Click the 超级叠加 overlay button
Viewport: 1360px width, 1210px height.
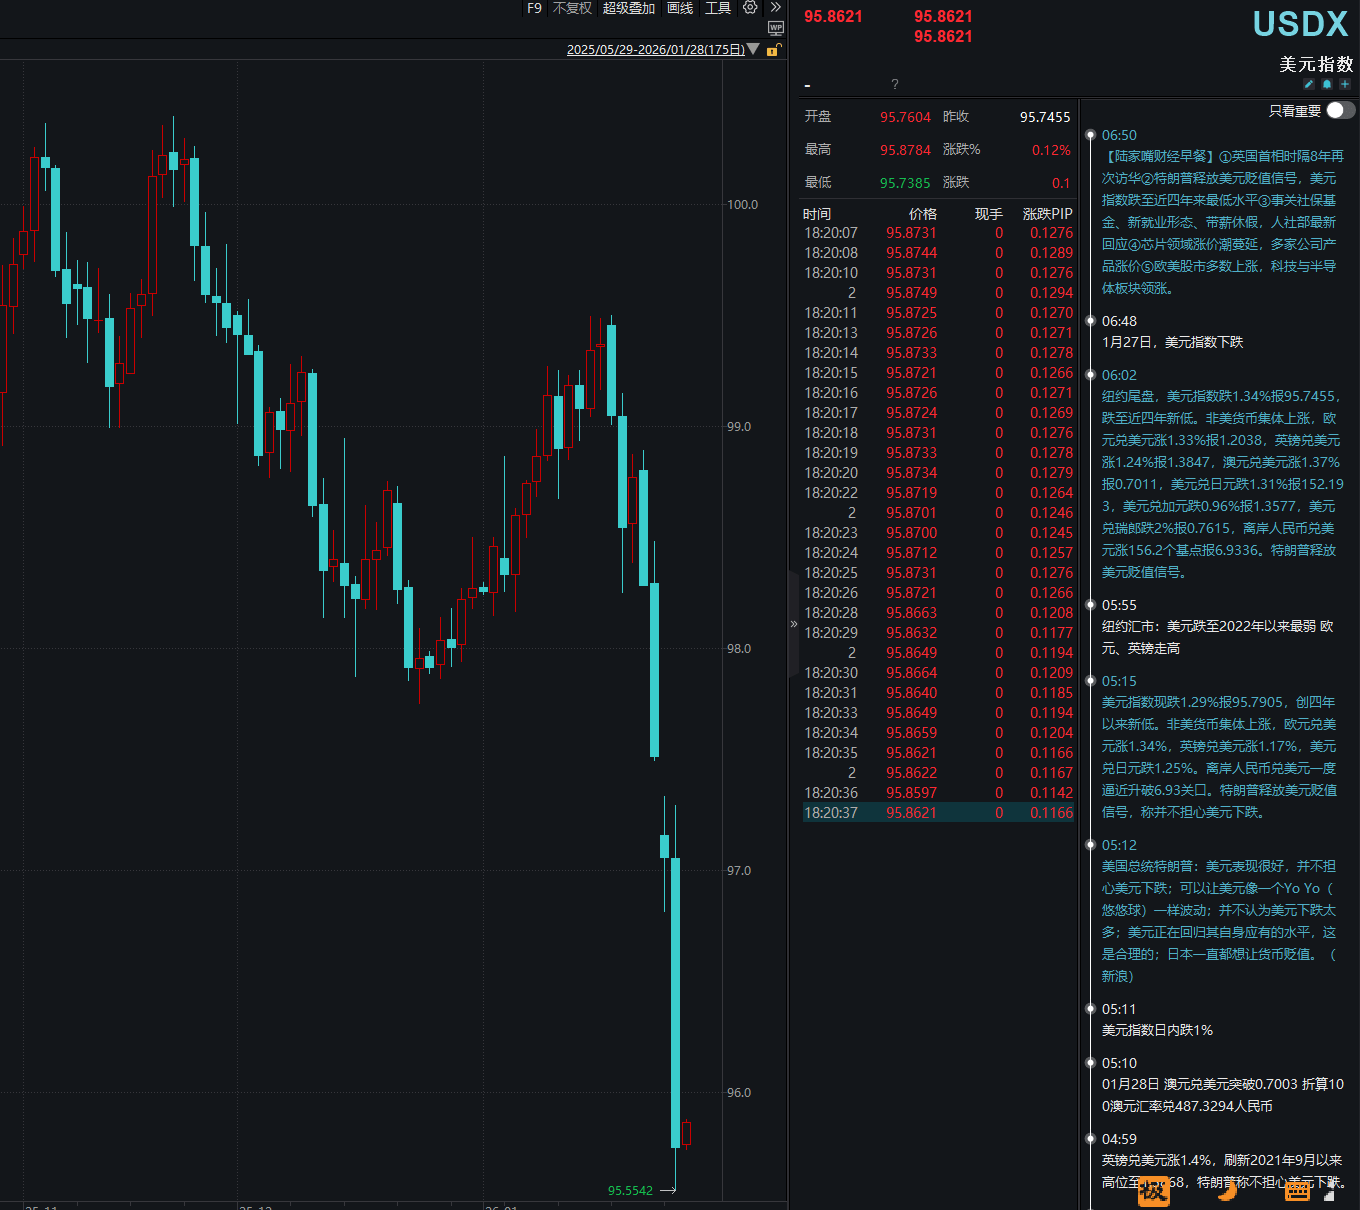click(x=628, y=8)
